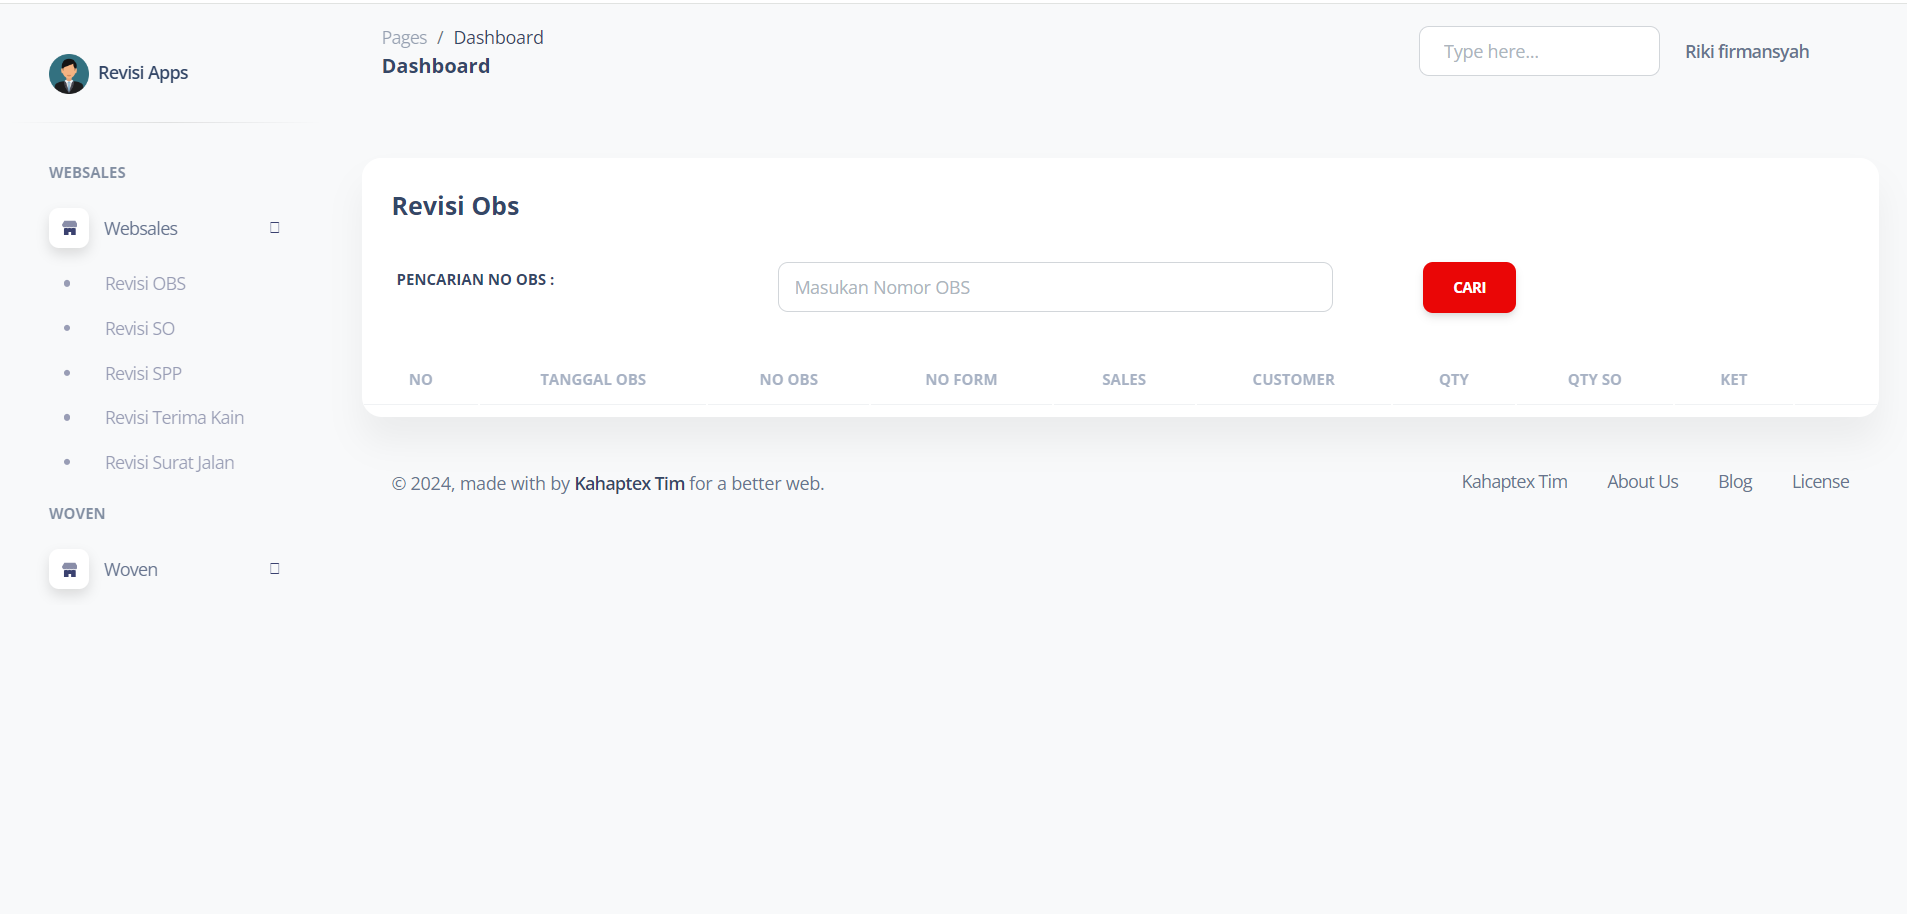Click the Revisi Apps avatar logo

click(x=69, y=74)
